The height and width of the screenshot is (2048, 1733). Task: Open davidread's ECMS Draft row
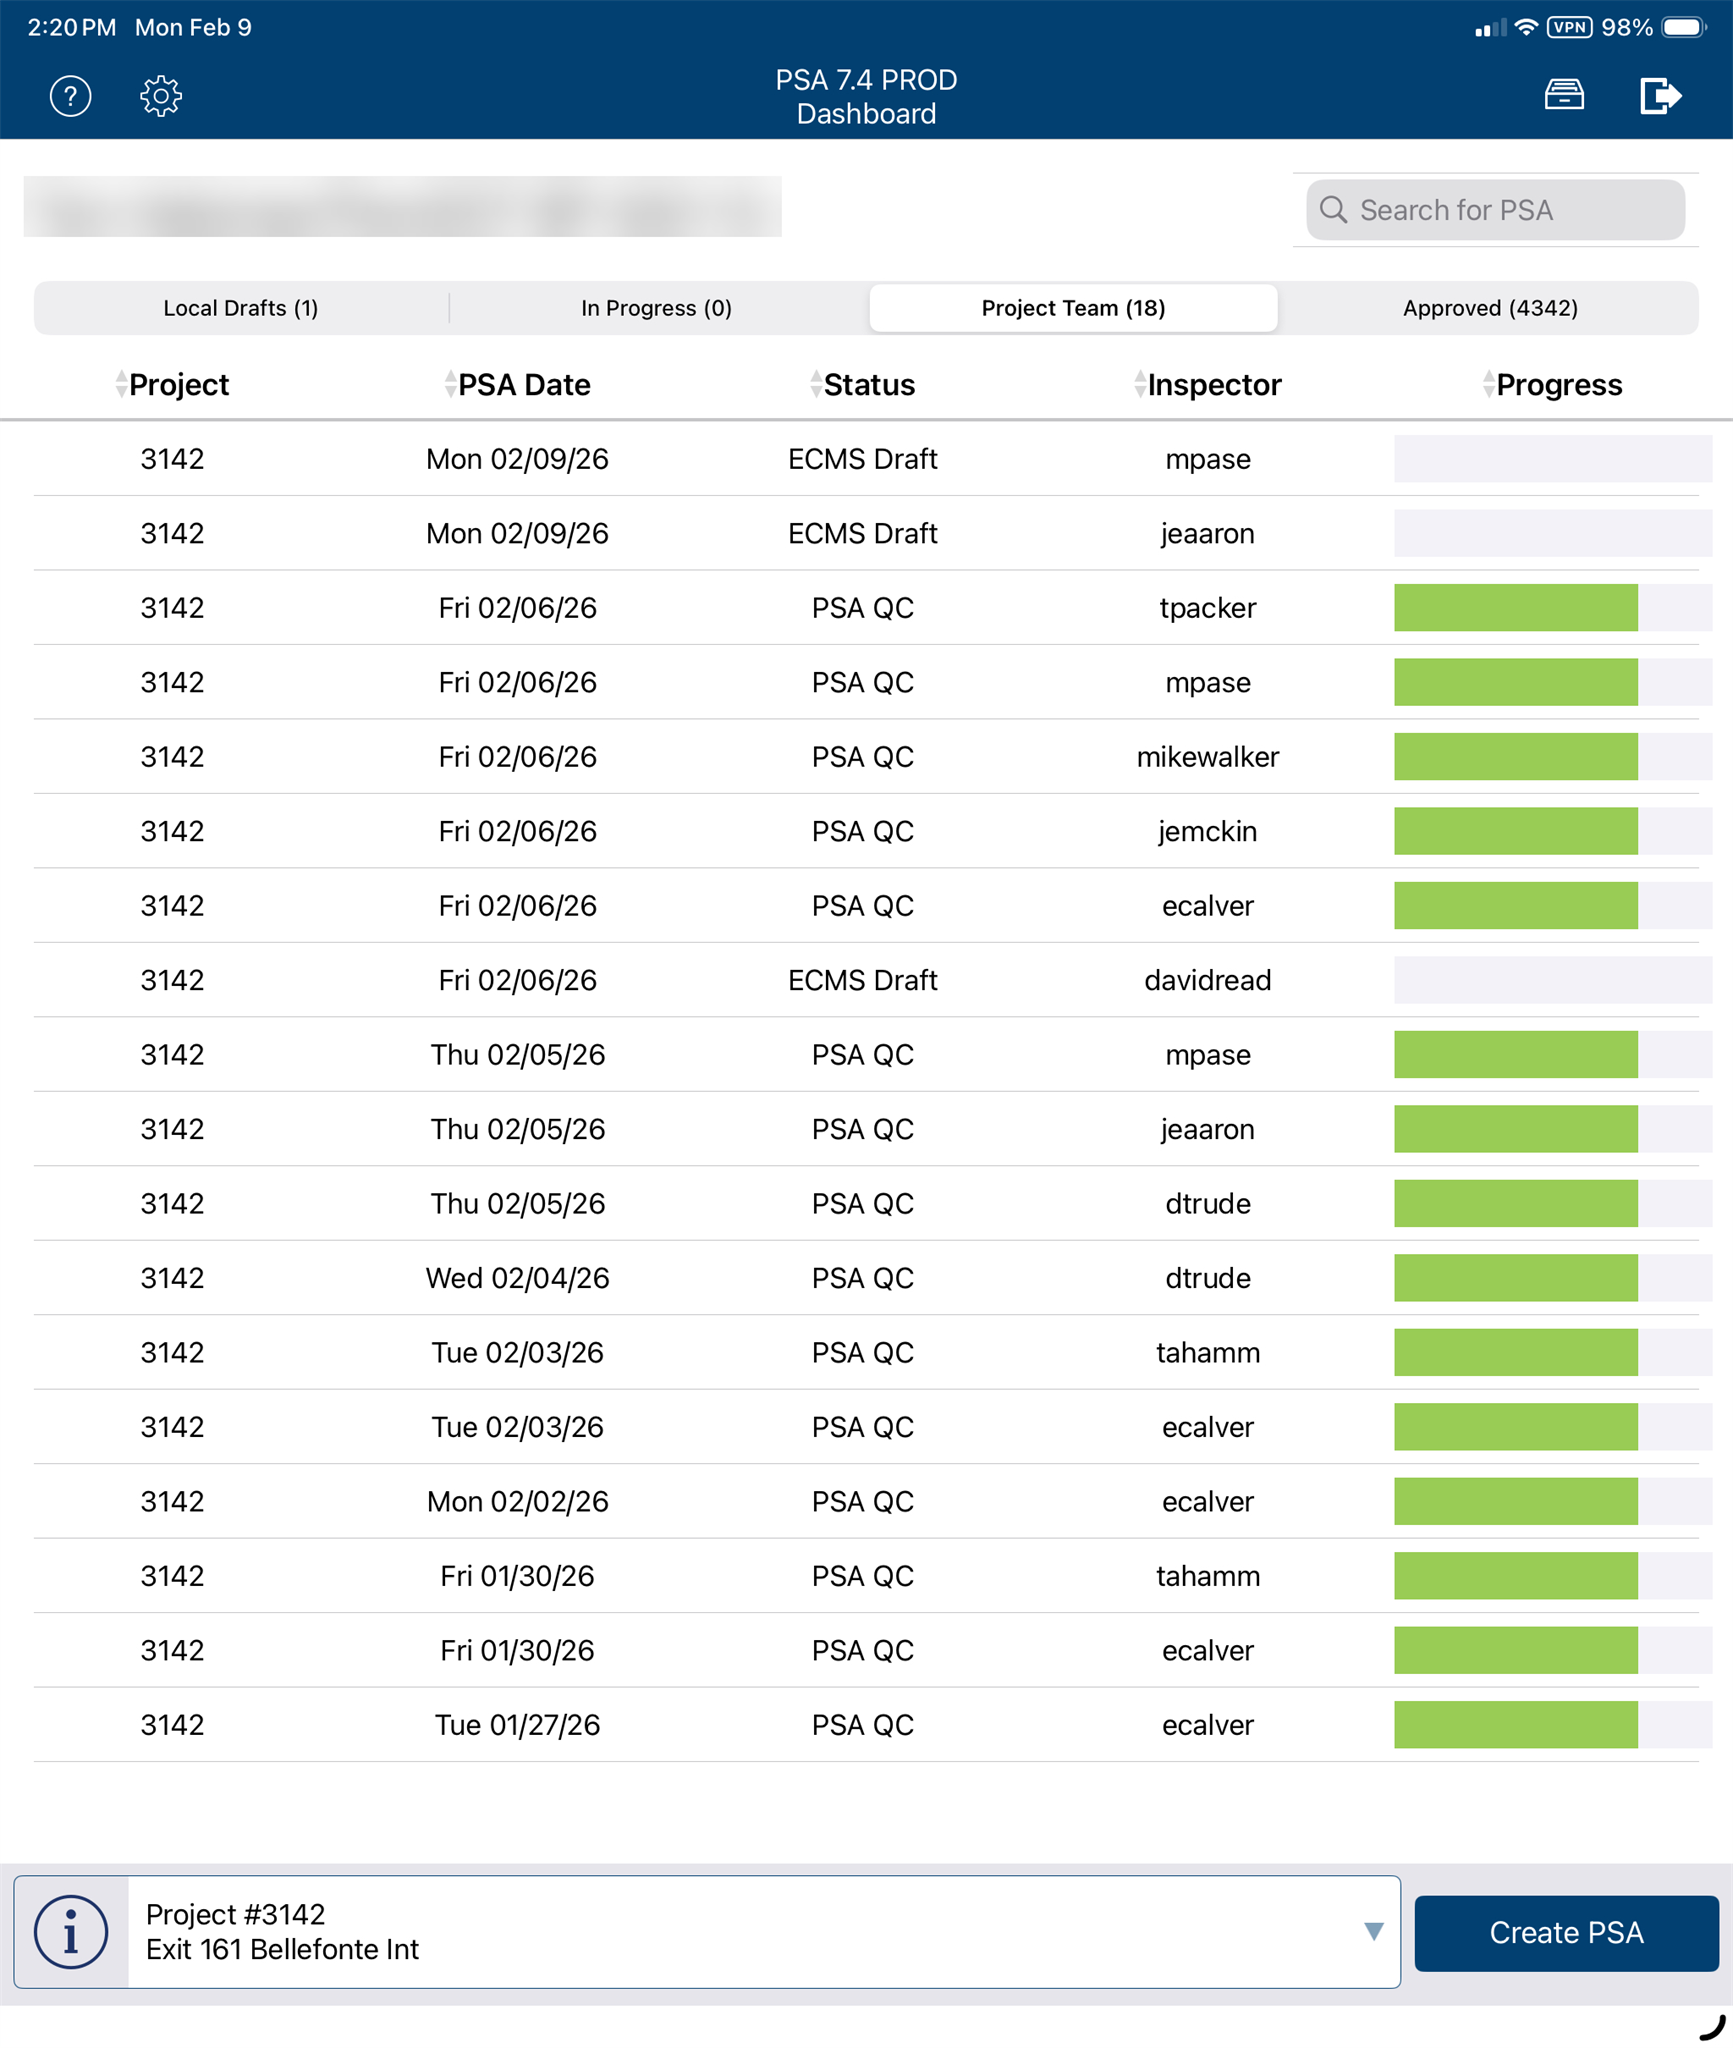(866, 980)
